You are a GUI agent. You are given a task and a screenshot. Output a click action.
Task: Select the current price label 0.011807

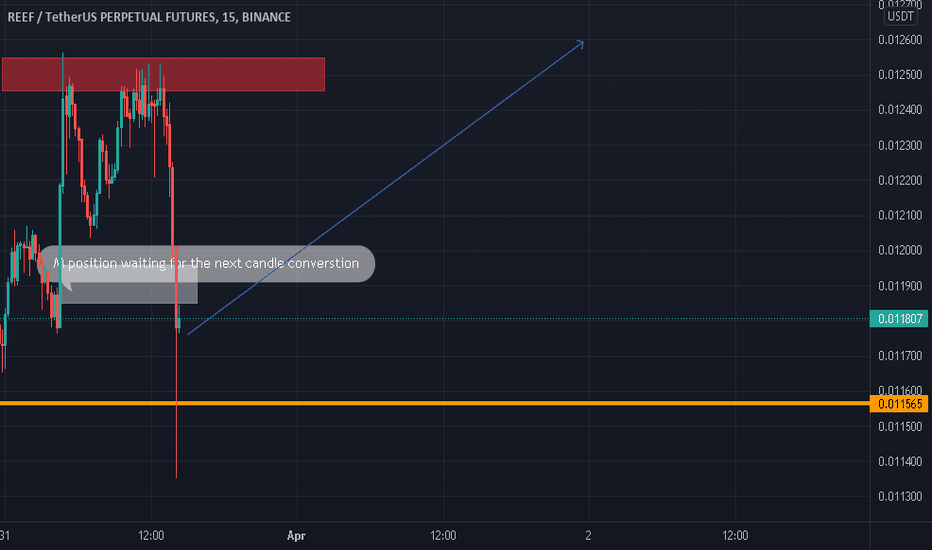pyautogui.click(x=899, y=319)
